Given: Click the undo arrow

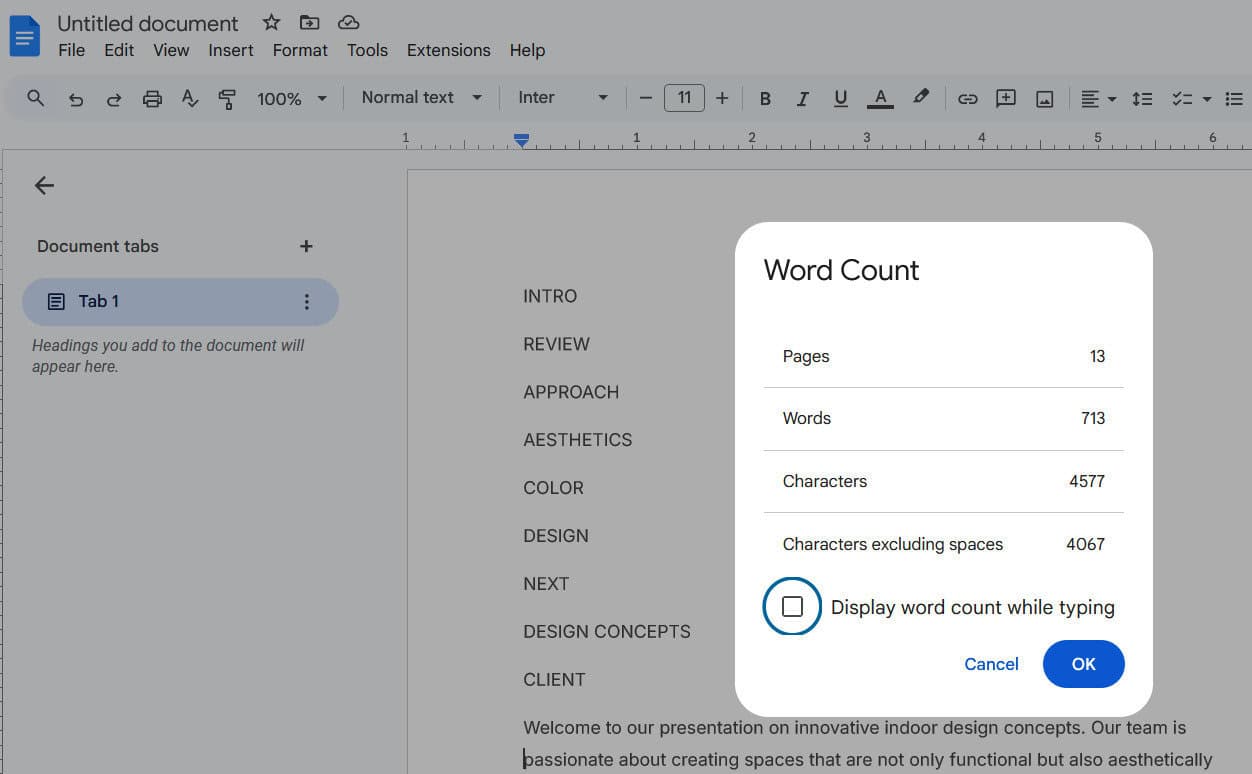Looking at the screenshot, I should coord(75,98).
